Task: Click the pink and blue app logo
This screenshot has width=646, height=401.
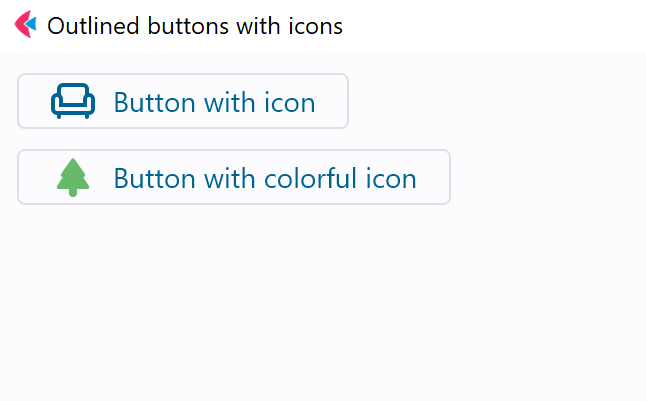Action: pos(25,25)
